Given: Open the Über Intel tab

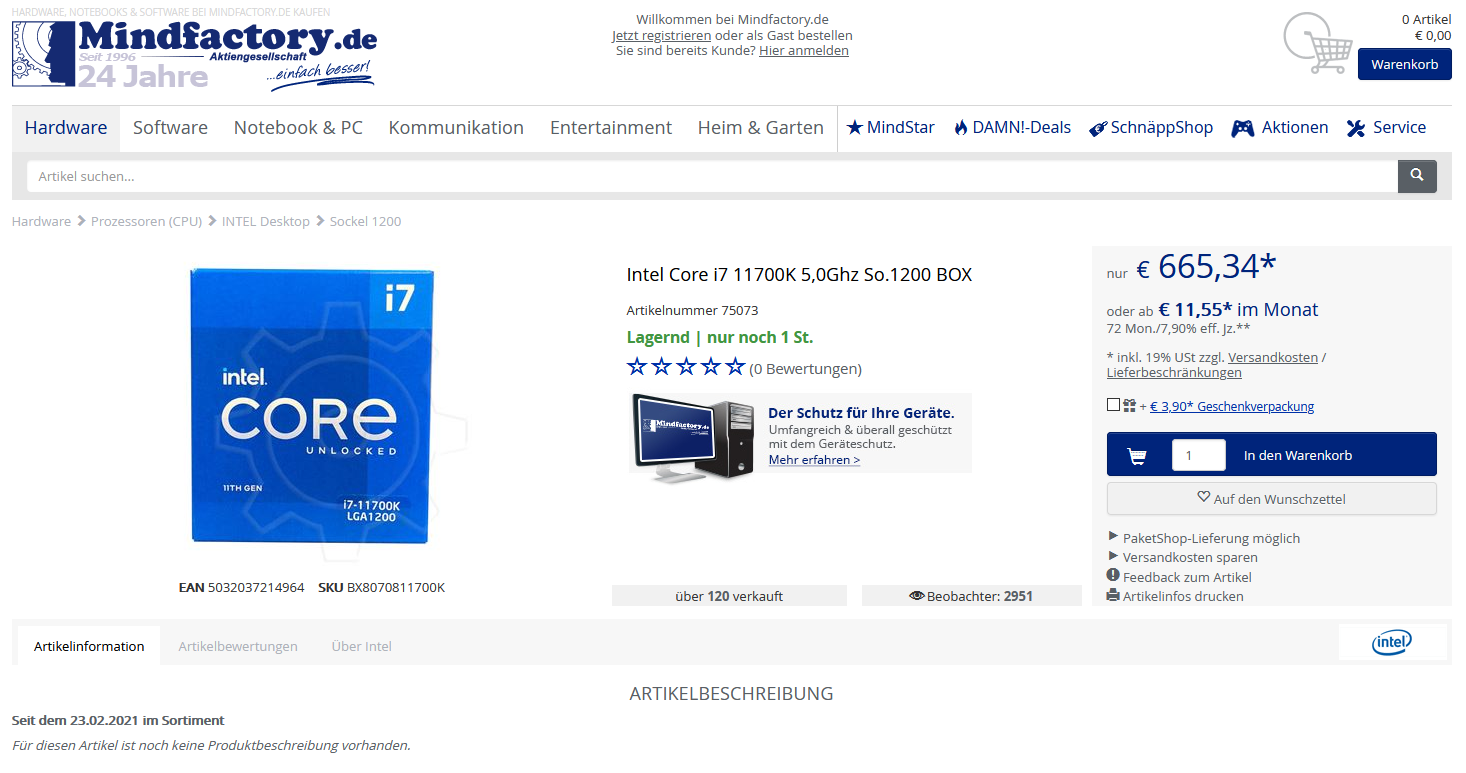Looking at the screenshot, I should 361,646.
